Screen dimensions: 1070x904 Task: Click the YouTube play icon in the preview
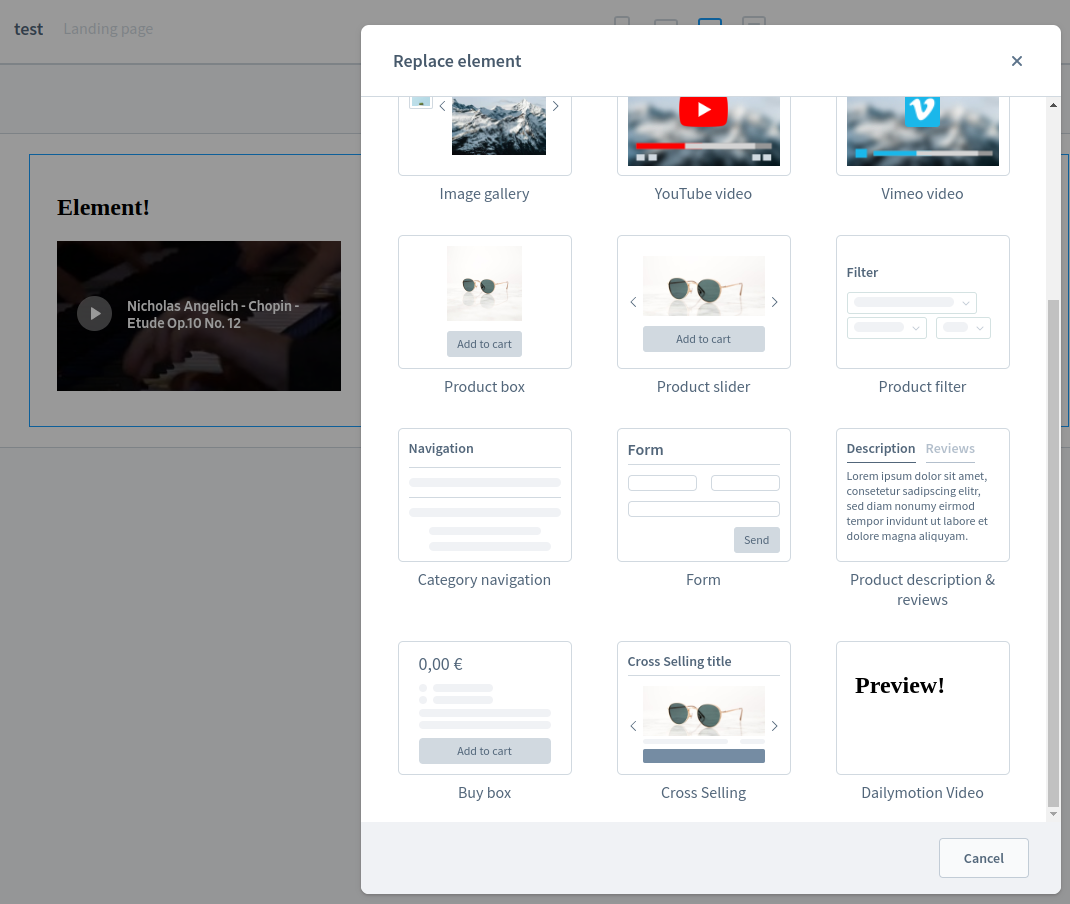(703, 111)
